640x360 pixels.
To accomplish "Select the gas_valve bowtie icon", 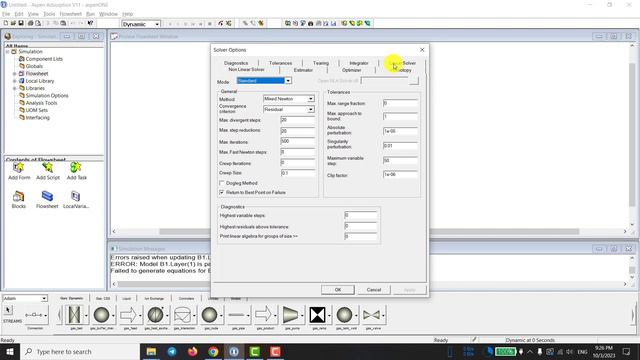I will pyautogui.click(x=371, y=315).
